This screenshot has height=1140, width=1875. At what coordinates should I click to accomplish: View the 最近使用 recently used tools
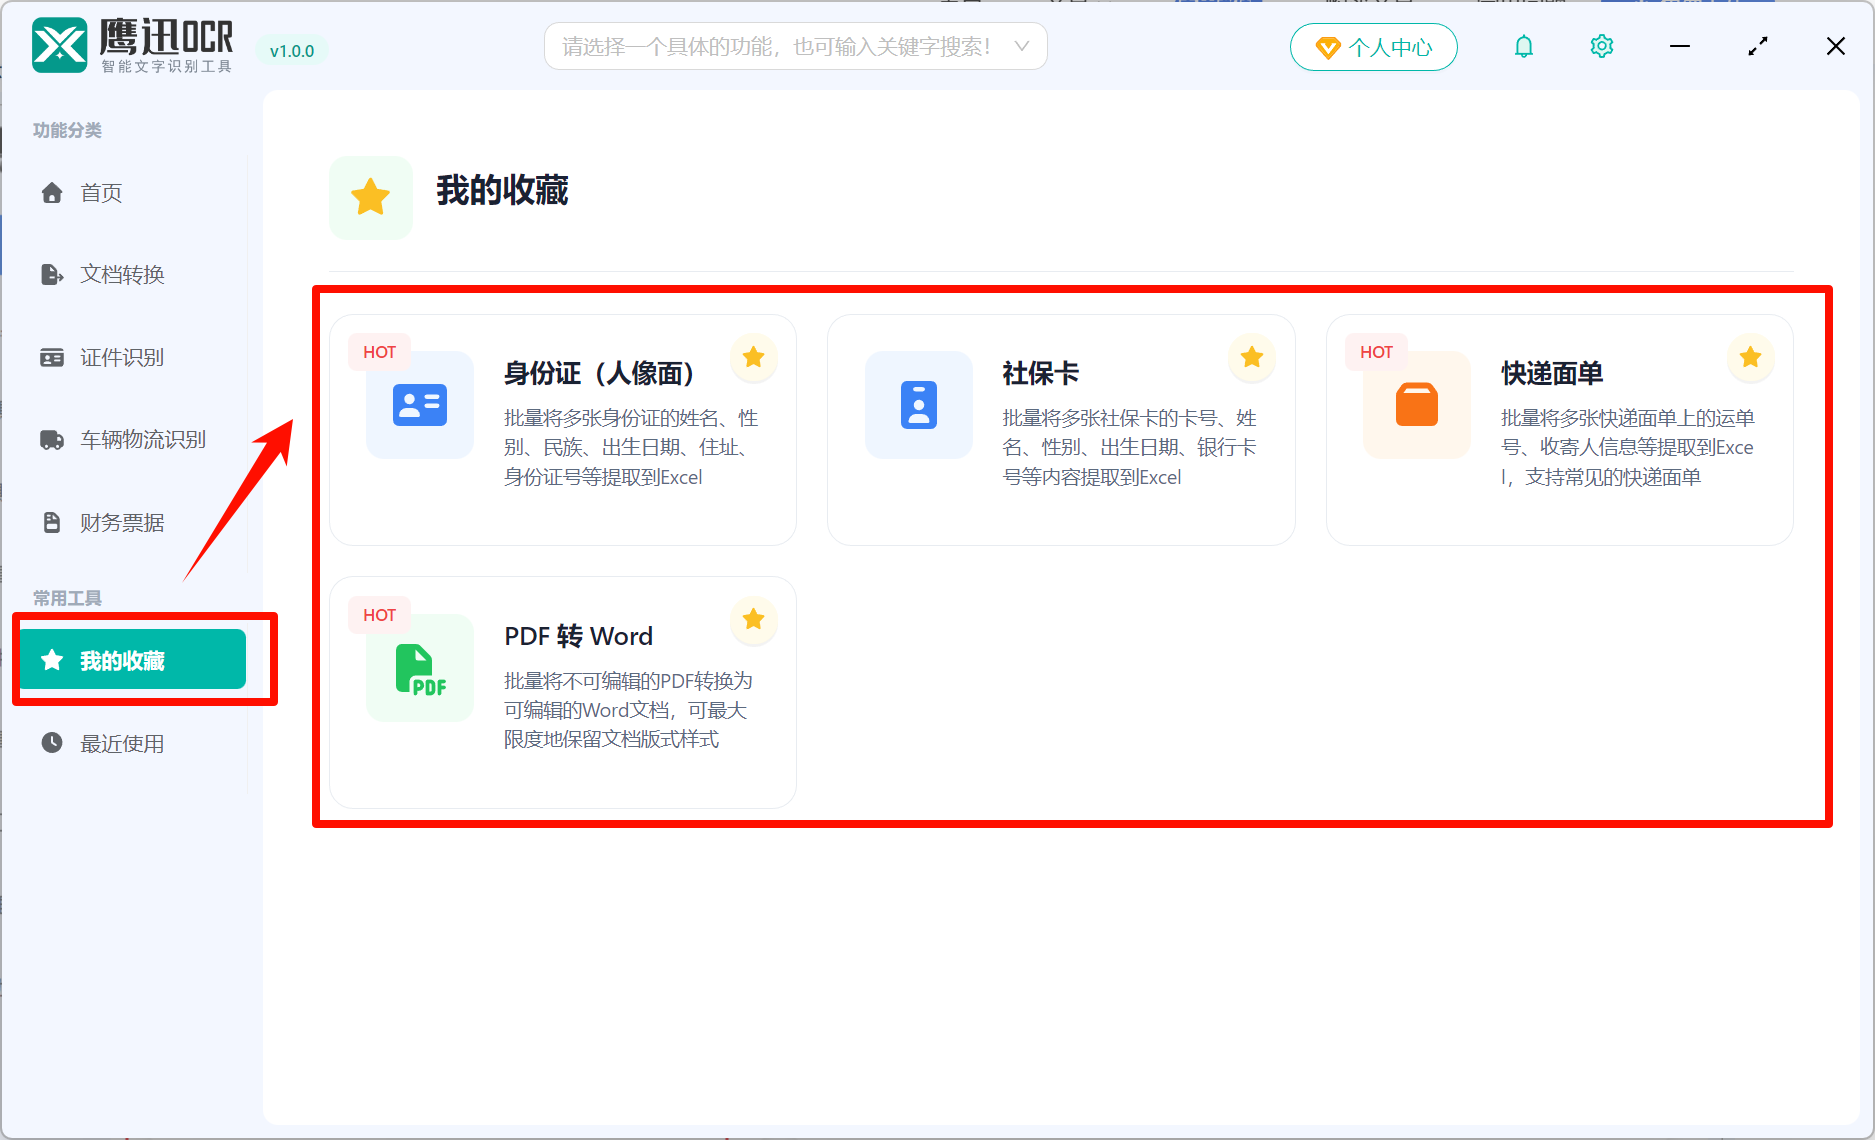click(123, 743)
